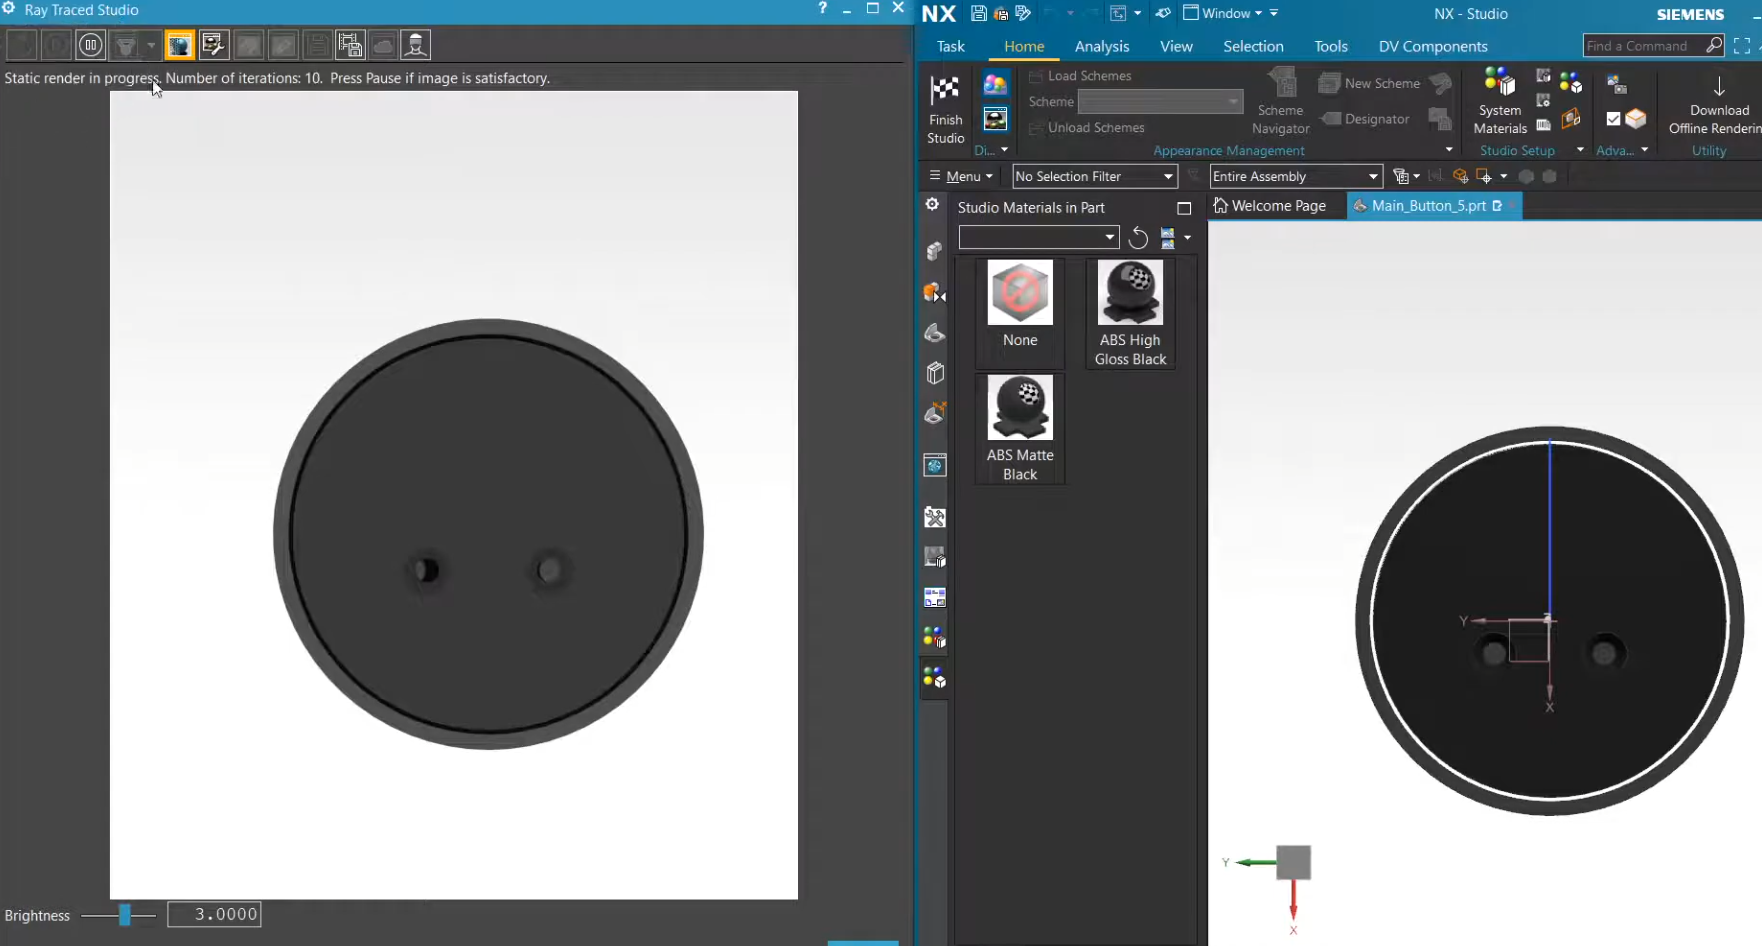Click the highlighted static image render icon
This screenshot has width=1762, height=946.
tap(180, 45)
